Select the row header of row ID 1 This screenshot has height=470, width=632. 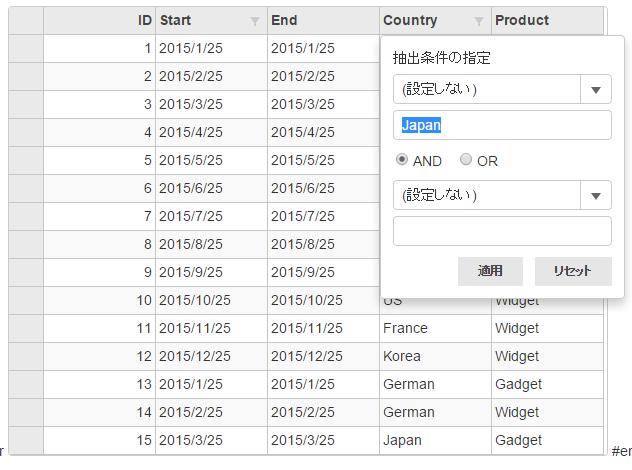coord(26,48)
